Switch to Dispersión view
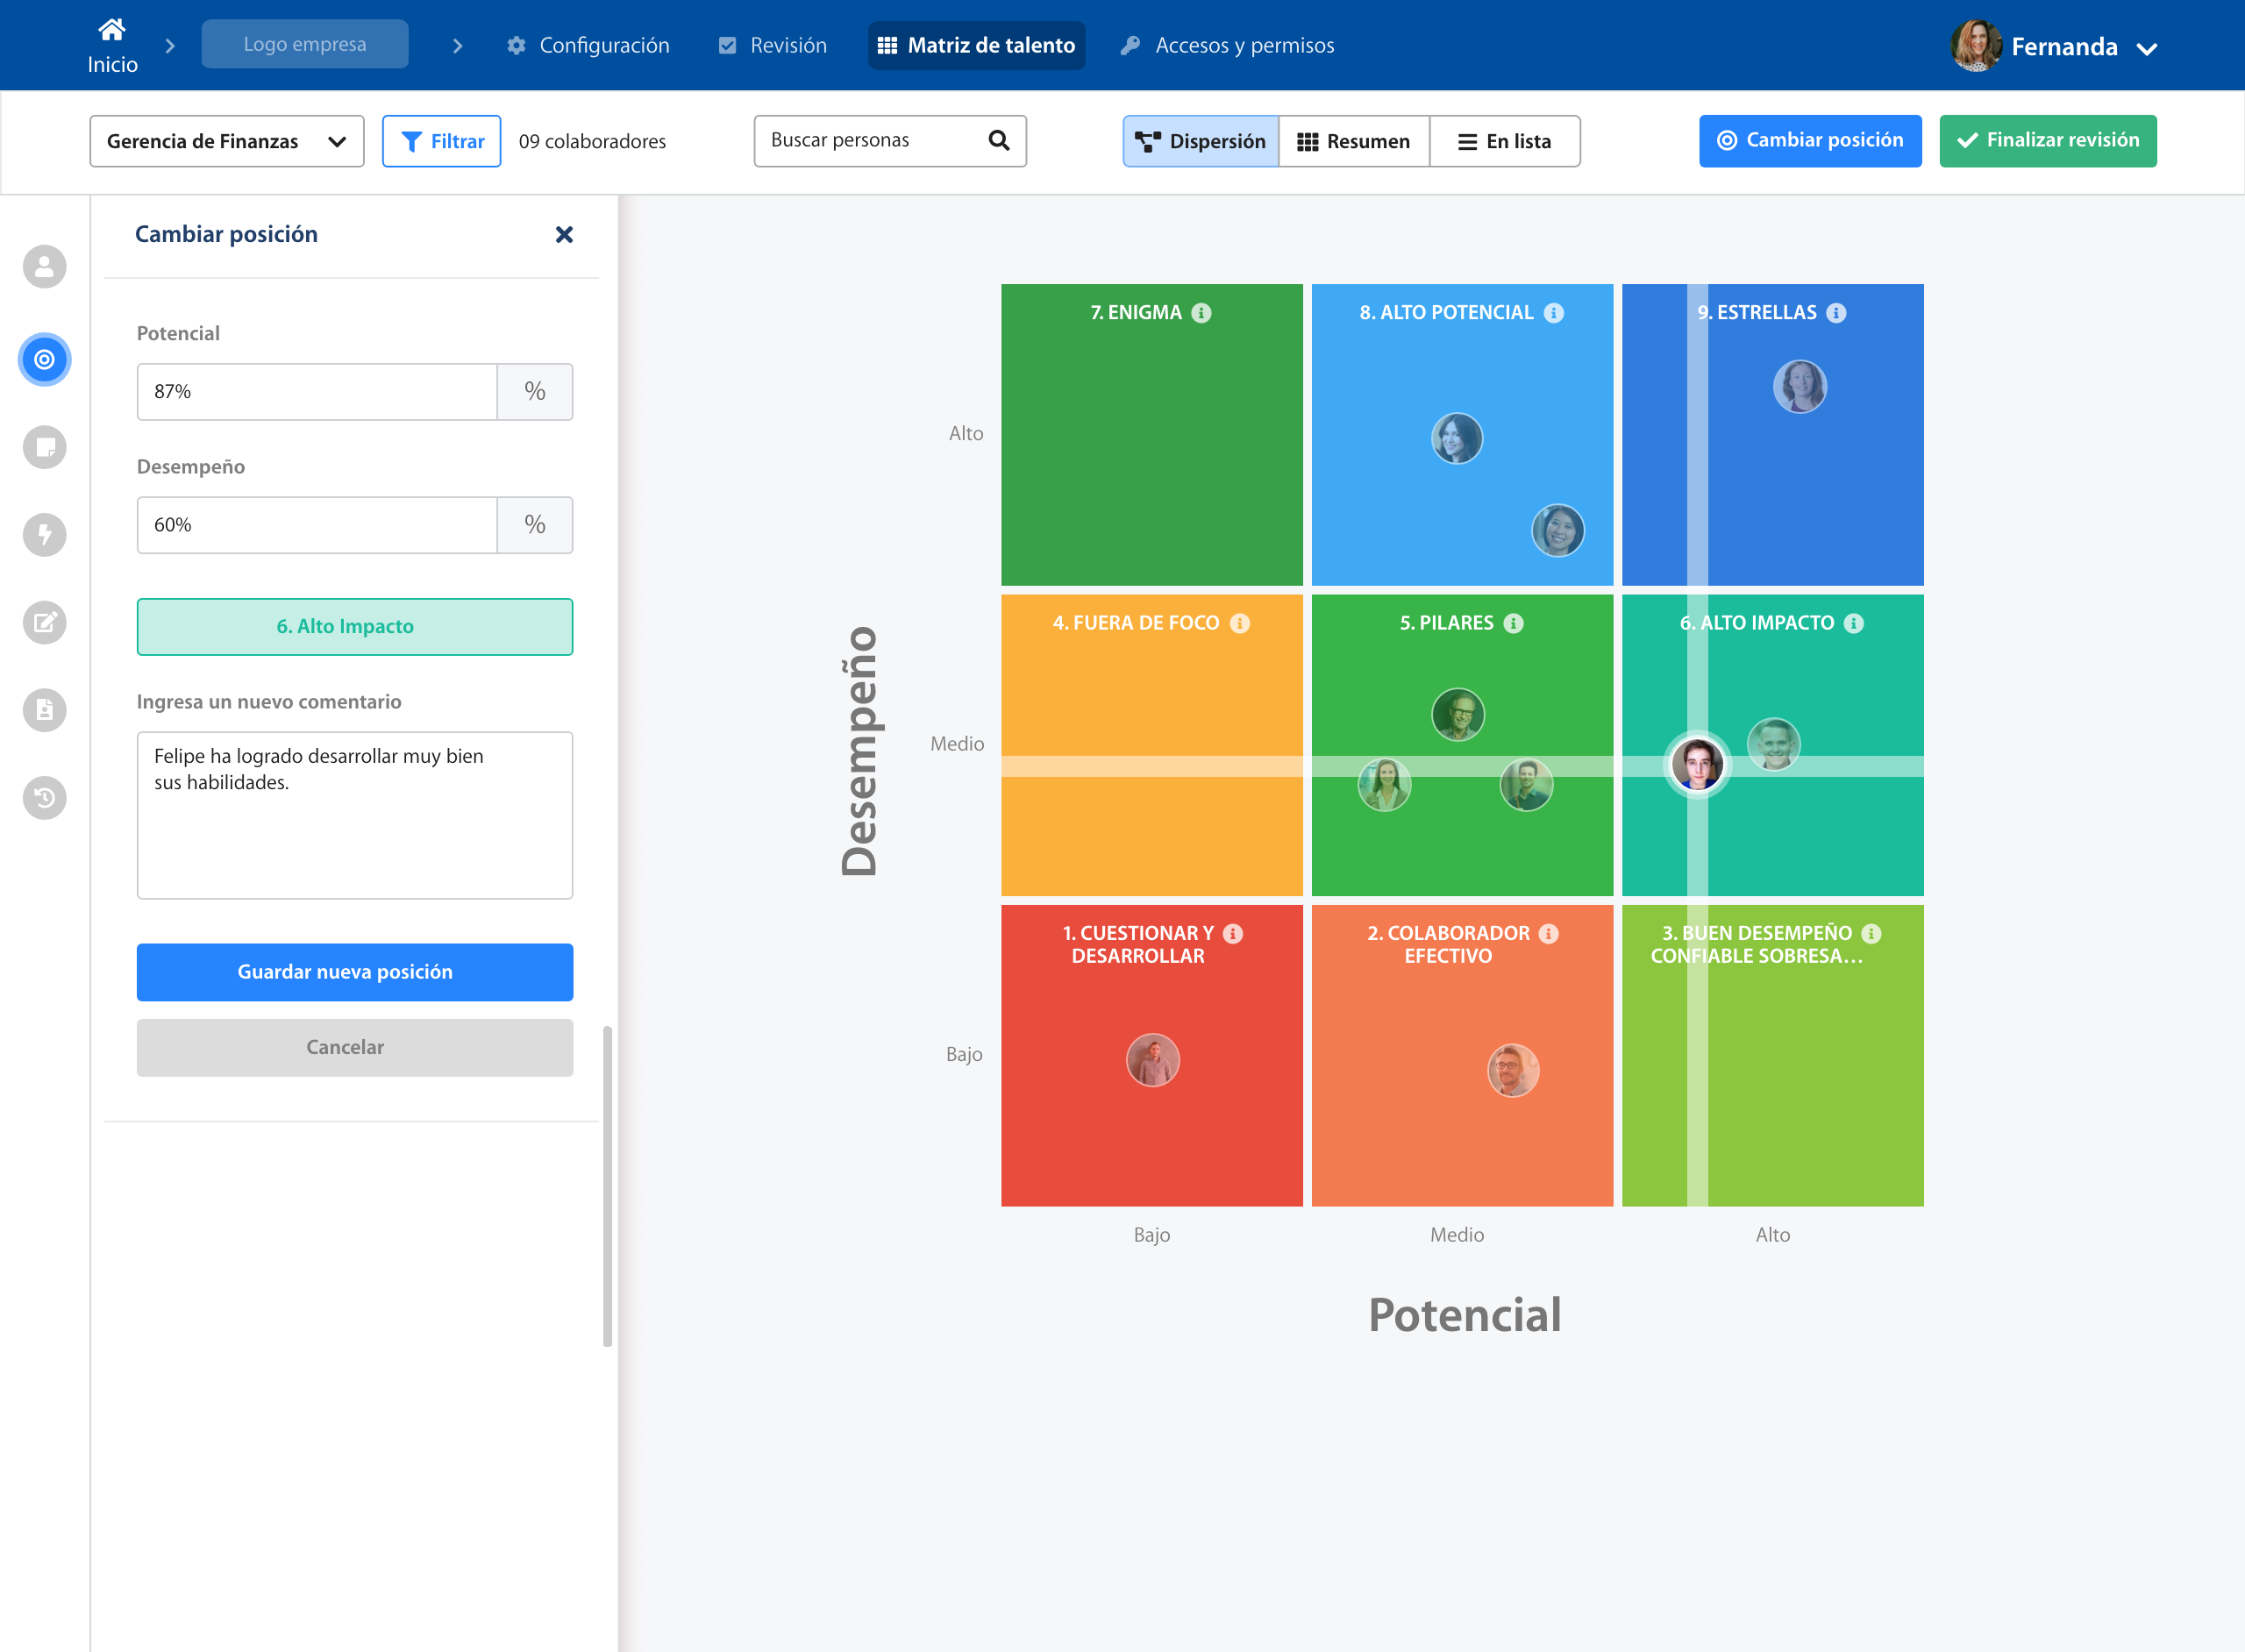 click(x=1201, y=141)
